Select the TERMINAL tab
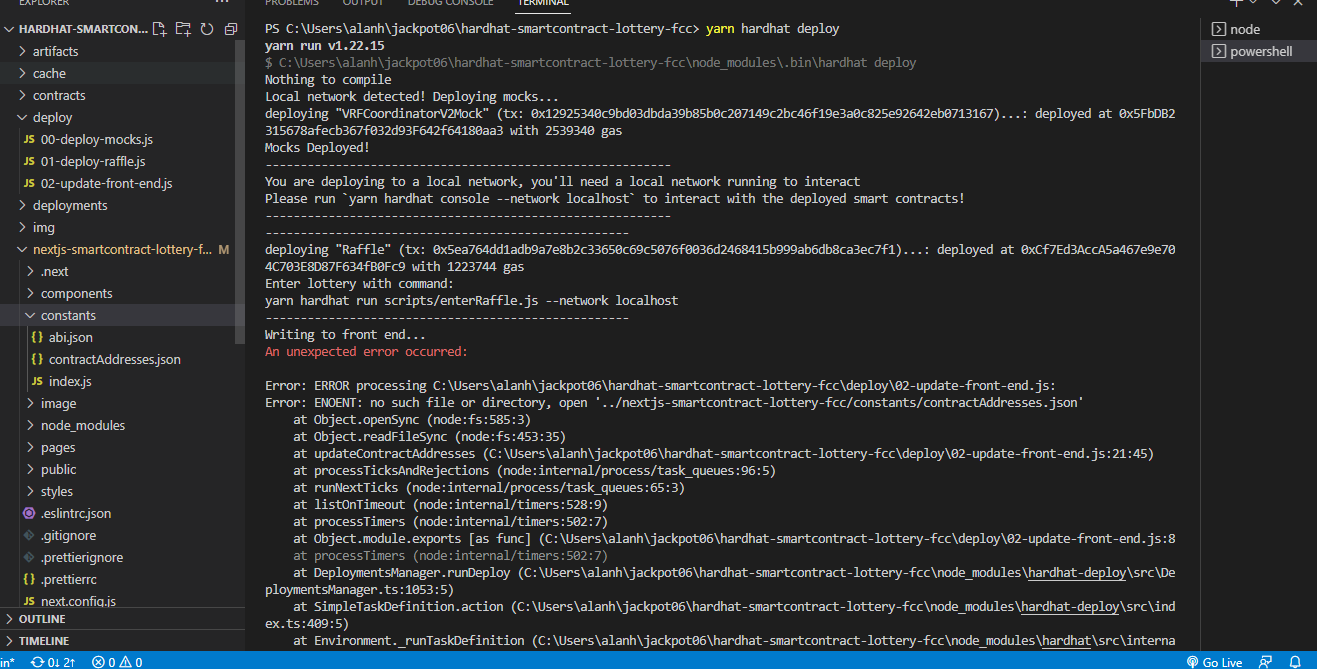The height and width of the screenshot is (669, 1317). pos(543,3)
